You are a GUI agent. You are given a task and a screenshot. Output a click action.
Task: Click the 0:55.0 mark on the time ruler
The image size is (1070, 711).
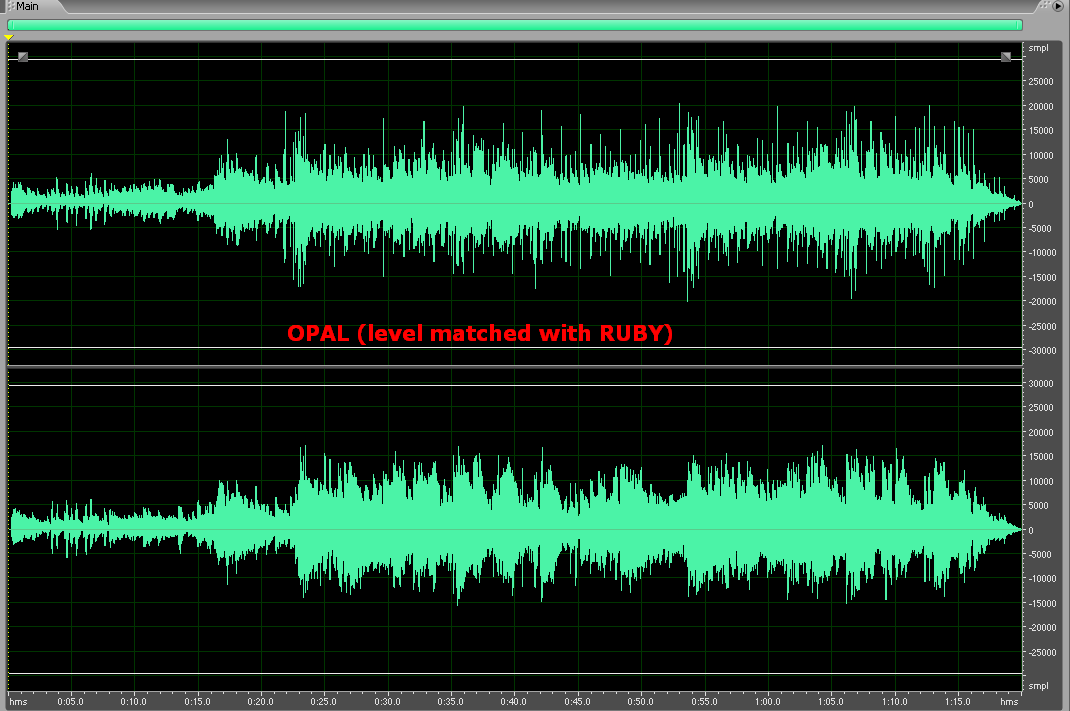coord(704,701)
